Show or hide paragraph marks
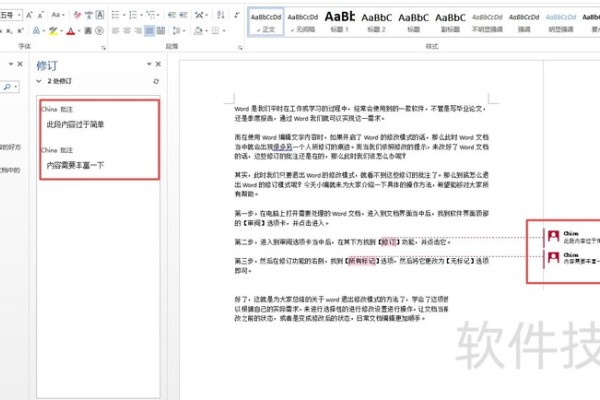Viewport: 600px width, 400px height. [237, 15]
